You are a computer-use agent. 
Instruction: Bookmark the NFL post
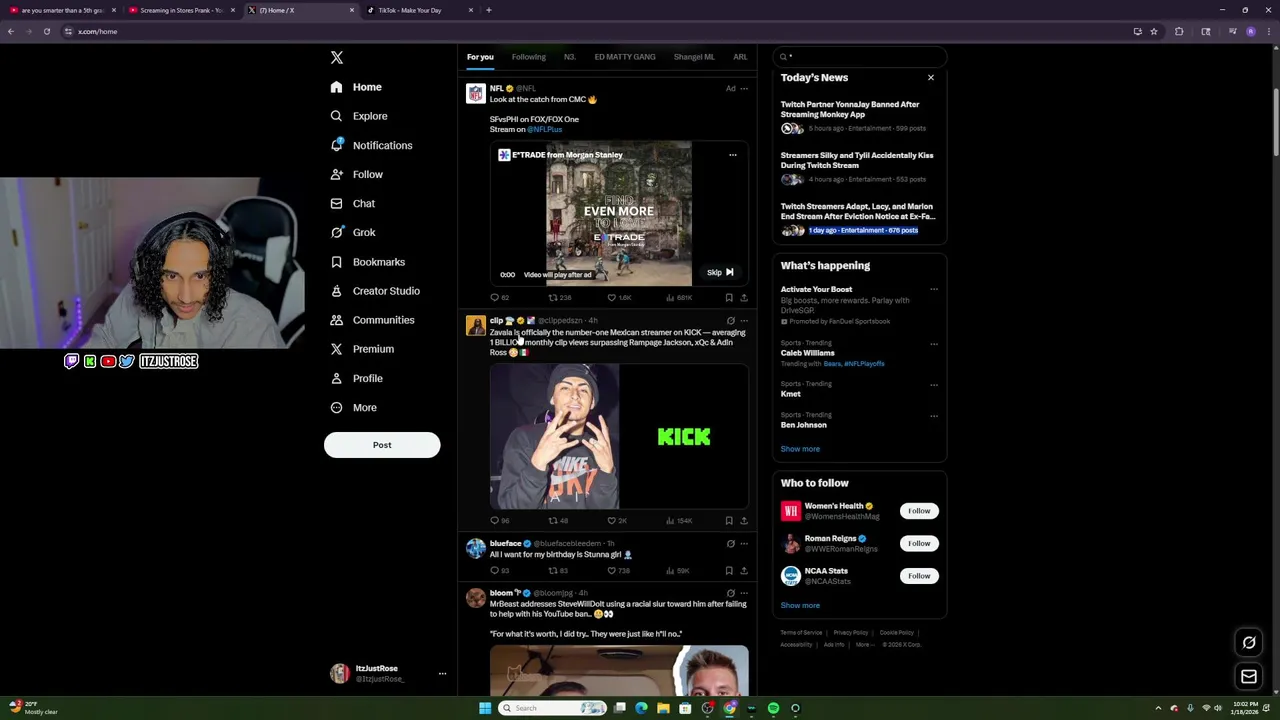coord(729,298)
